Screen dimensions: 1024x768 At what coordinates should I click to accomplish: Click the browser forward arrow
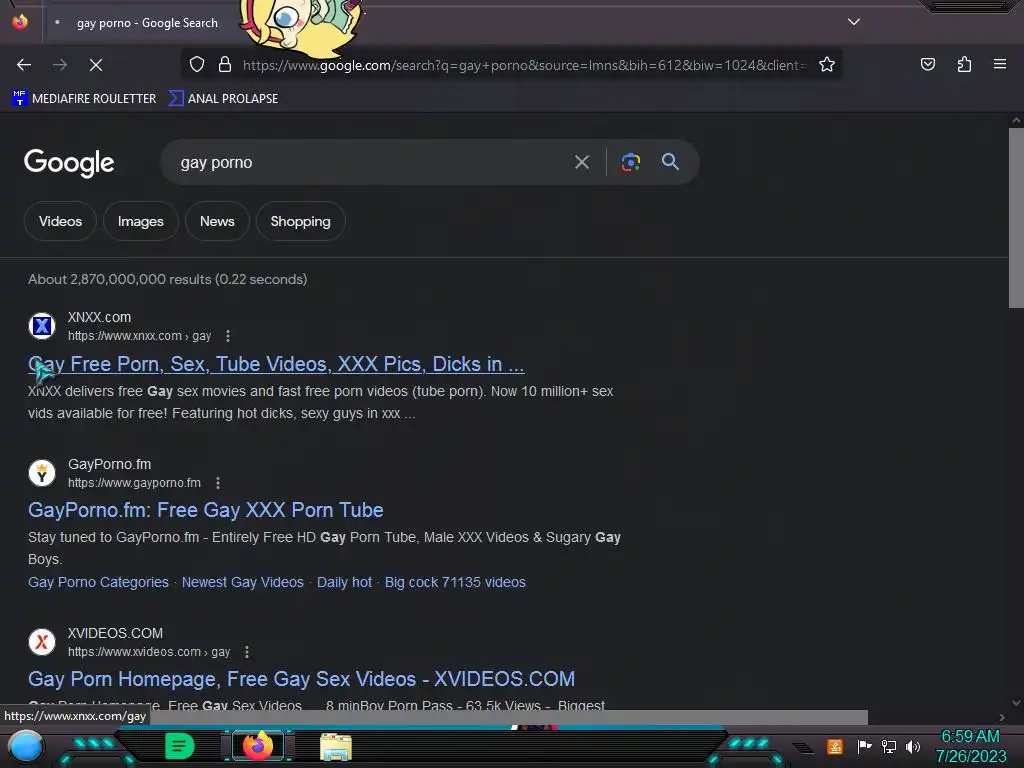coord(60,65)
